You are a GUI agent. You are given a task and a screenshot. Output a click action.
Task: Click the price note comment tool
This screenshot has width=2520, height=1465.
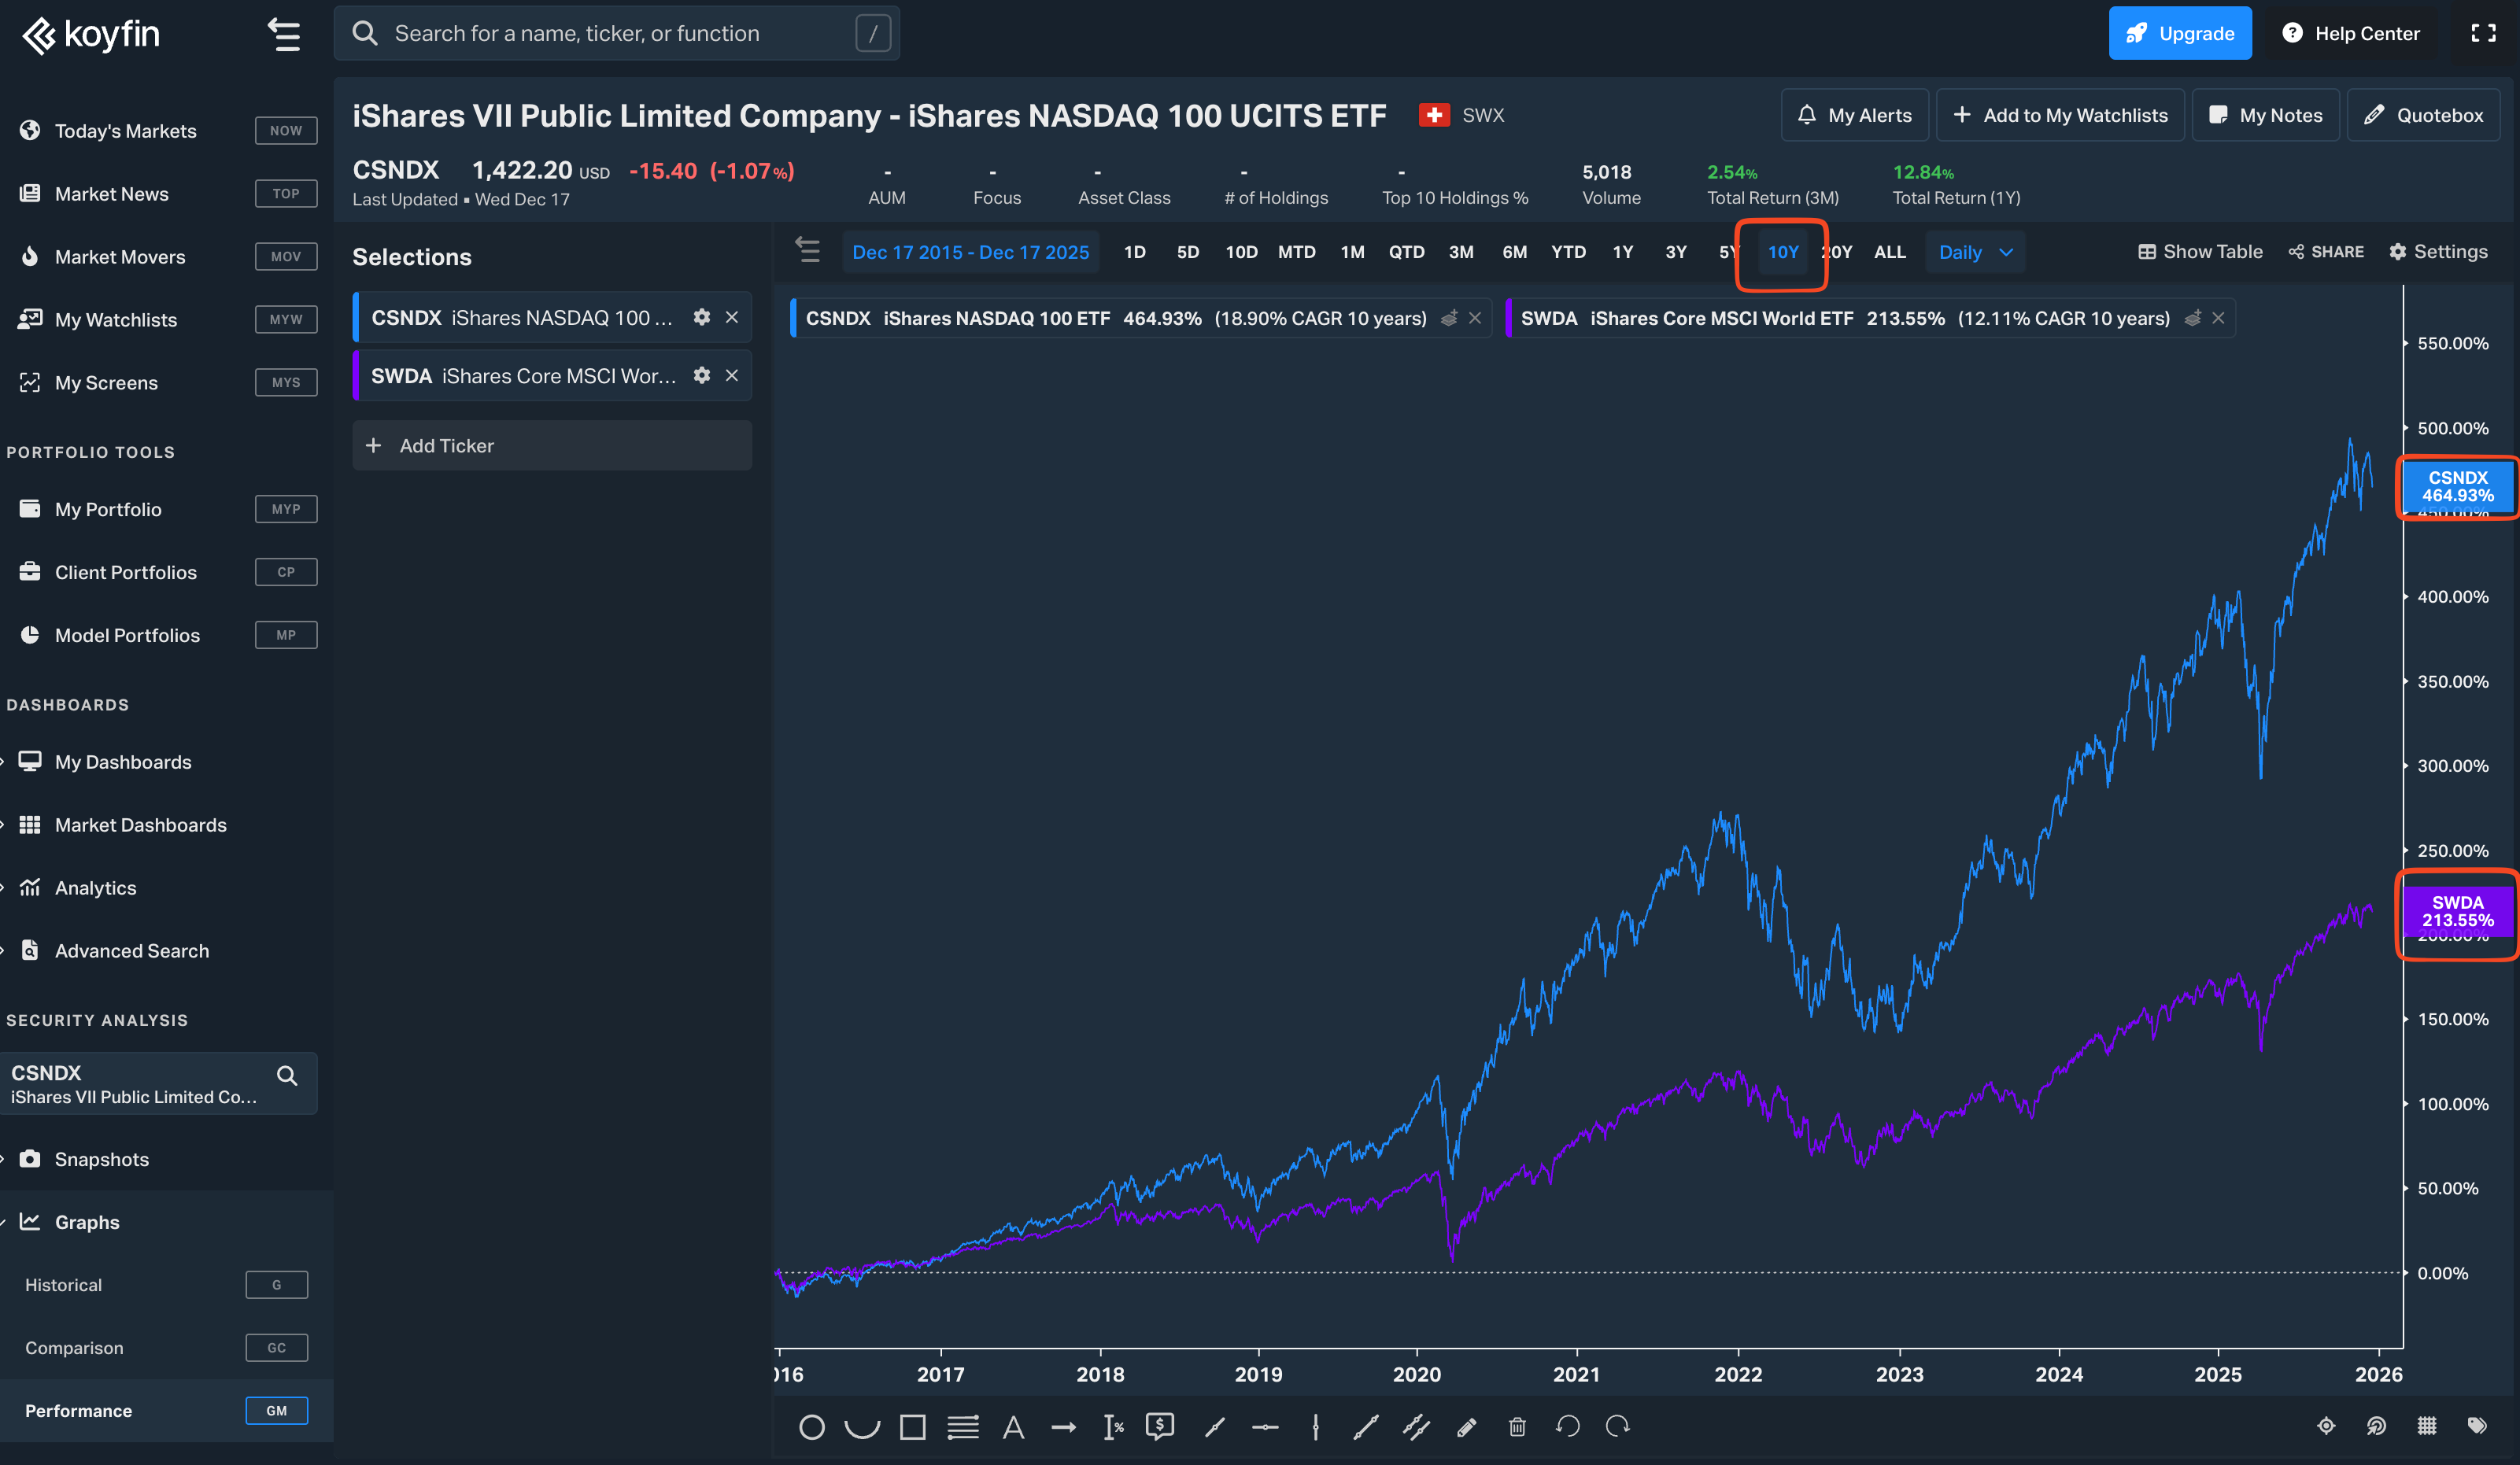click(x=1160, y=1427)
